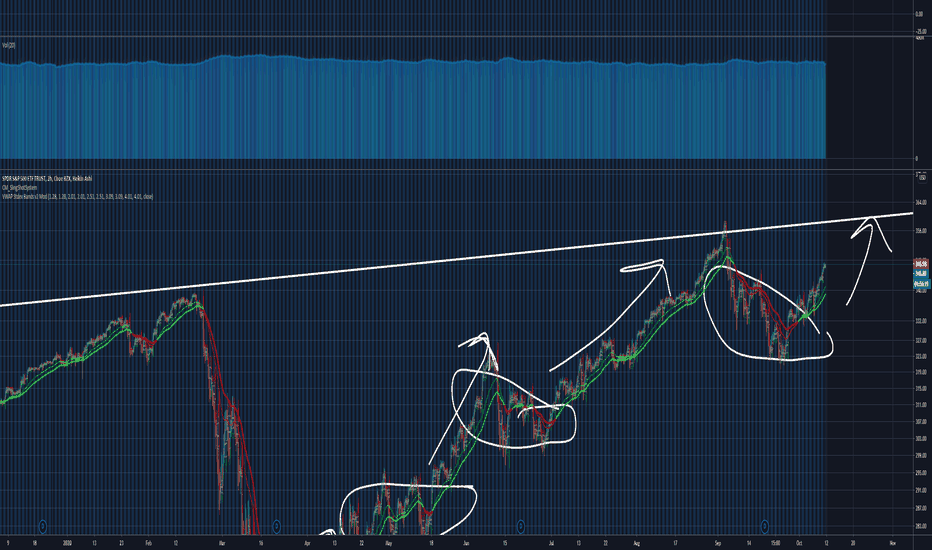Click the event marker circle near March 16

click(x=276, y=526)
